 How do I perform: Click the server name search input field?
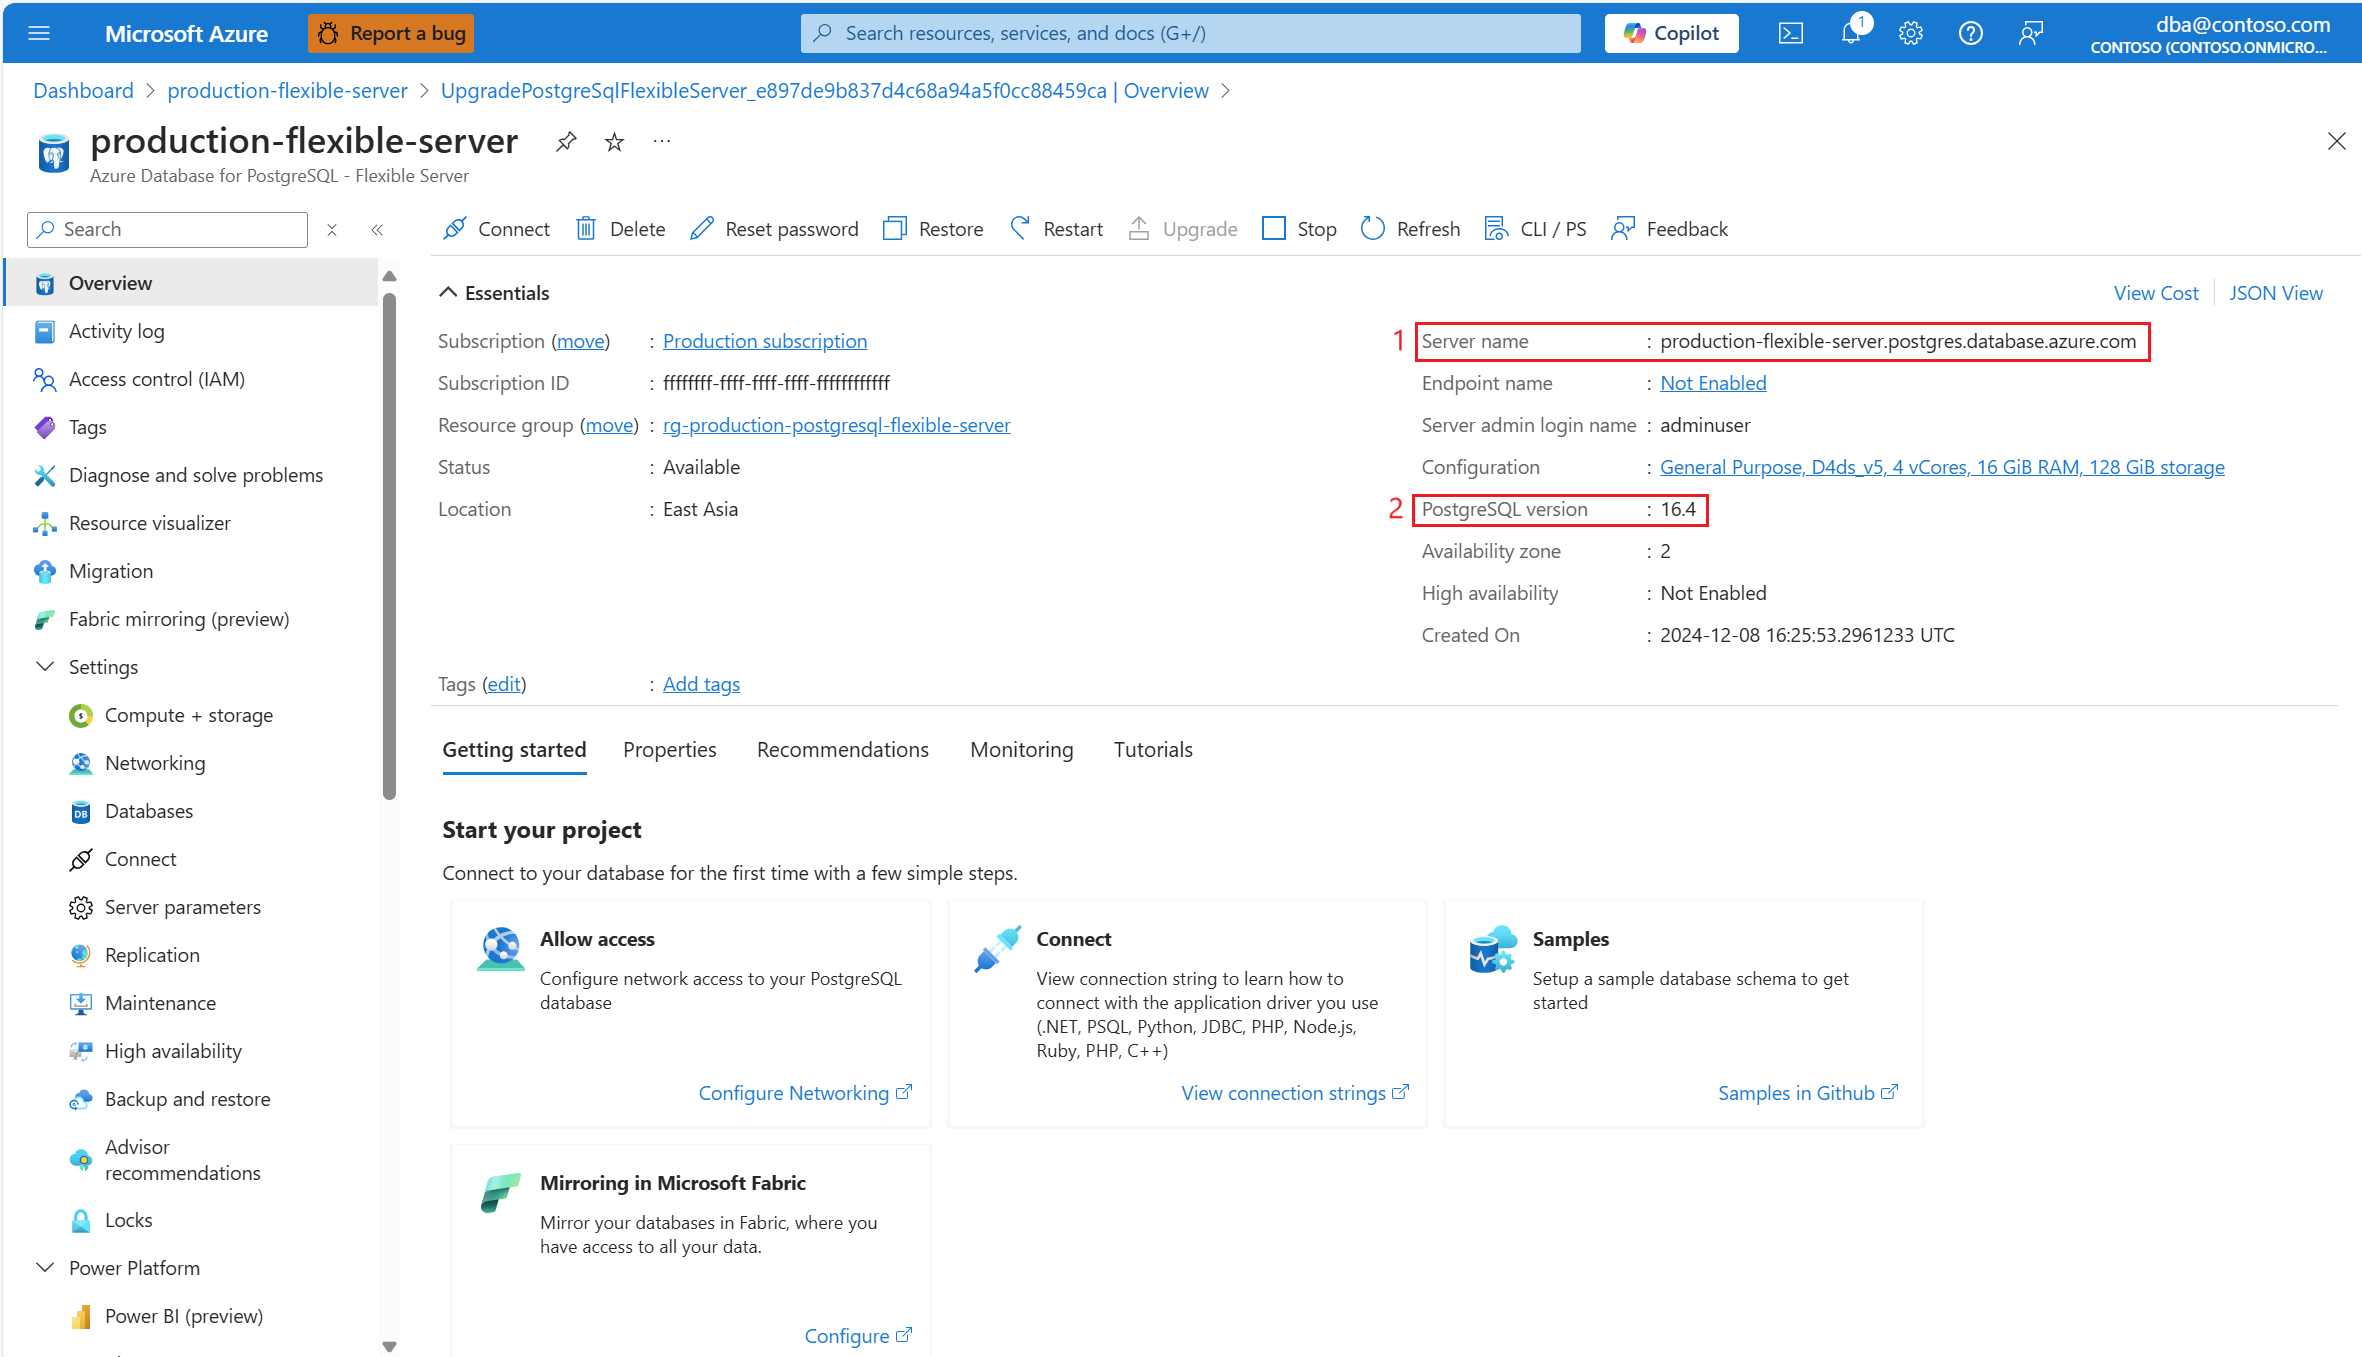point(170,229)
